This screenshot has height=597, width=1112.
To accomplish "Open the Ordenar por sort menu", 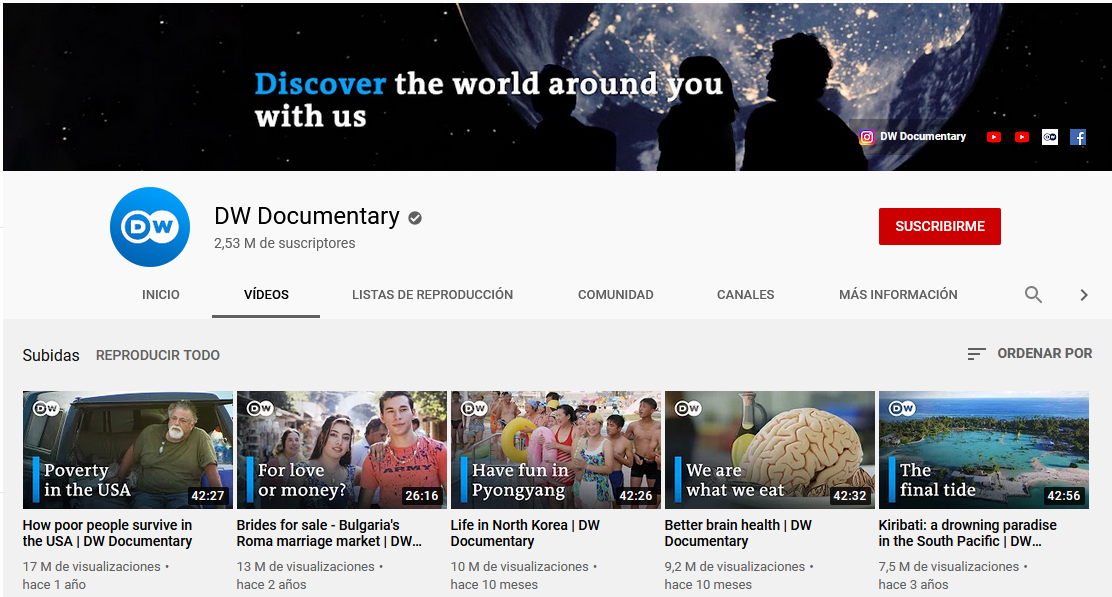I will [x=1030, y=353].
